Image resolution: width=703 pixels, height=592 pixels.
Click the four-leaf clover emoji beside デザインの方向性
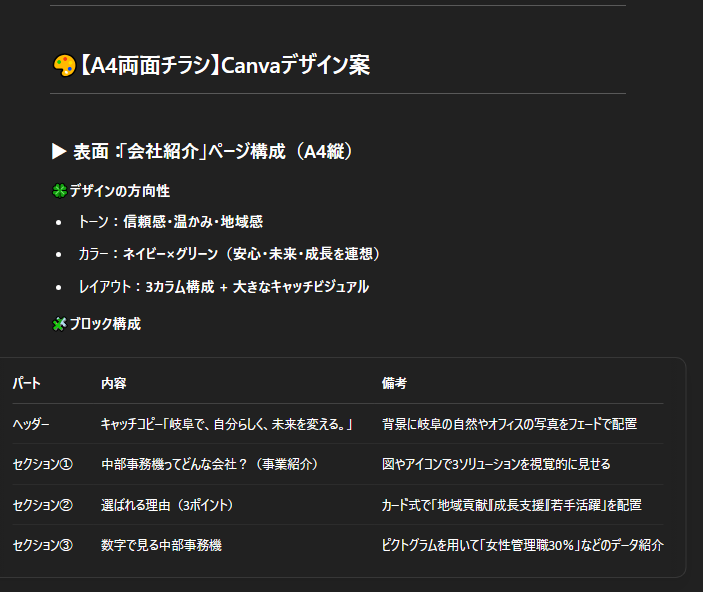(x=60, y=191)
